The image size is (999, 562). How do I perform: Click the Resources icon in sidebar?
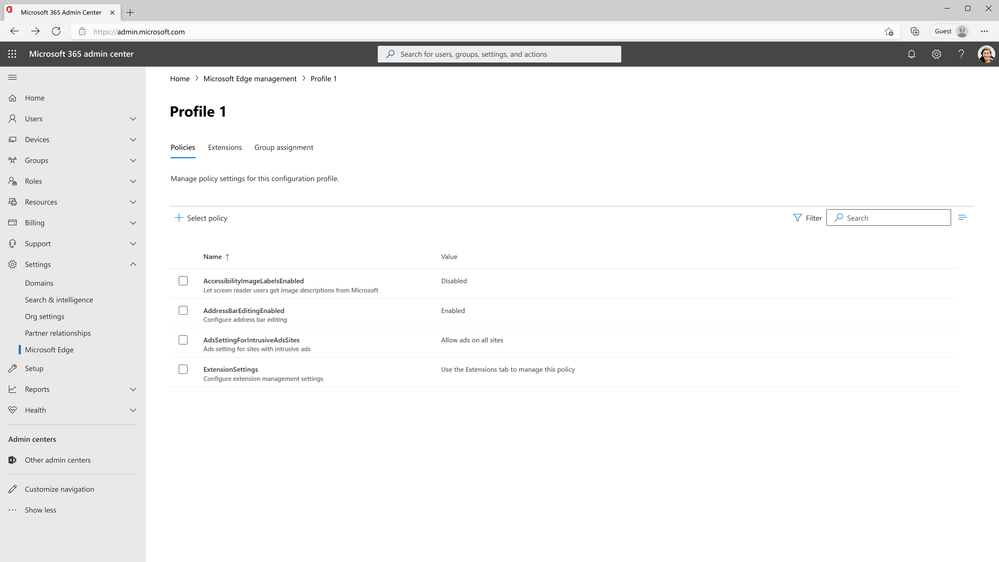(12, 202)
